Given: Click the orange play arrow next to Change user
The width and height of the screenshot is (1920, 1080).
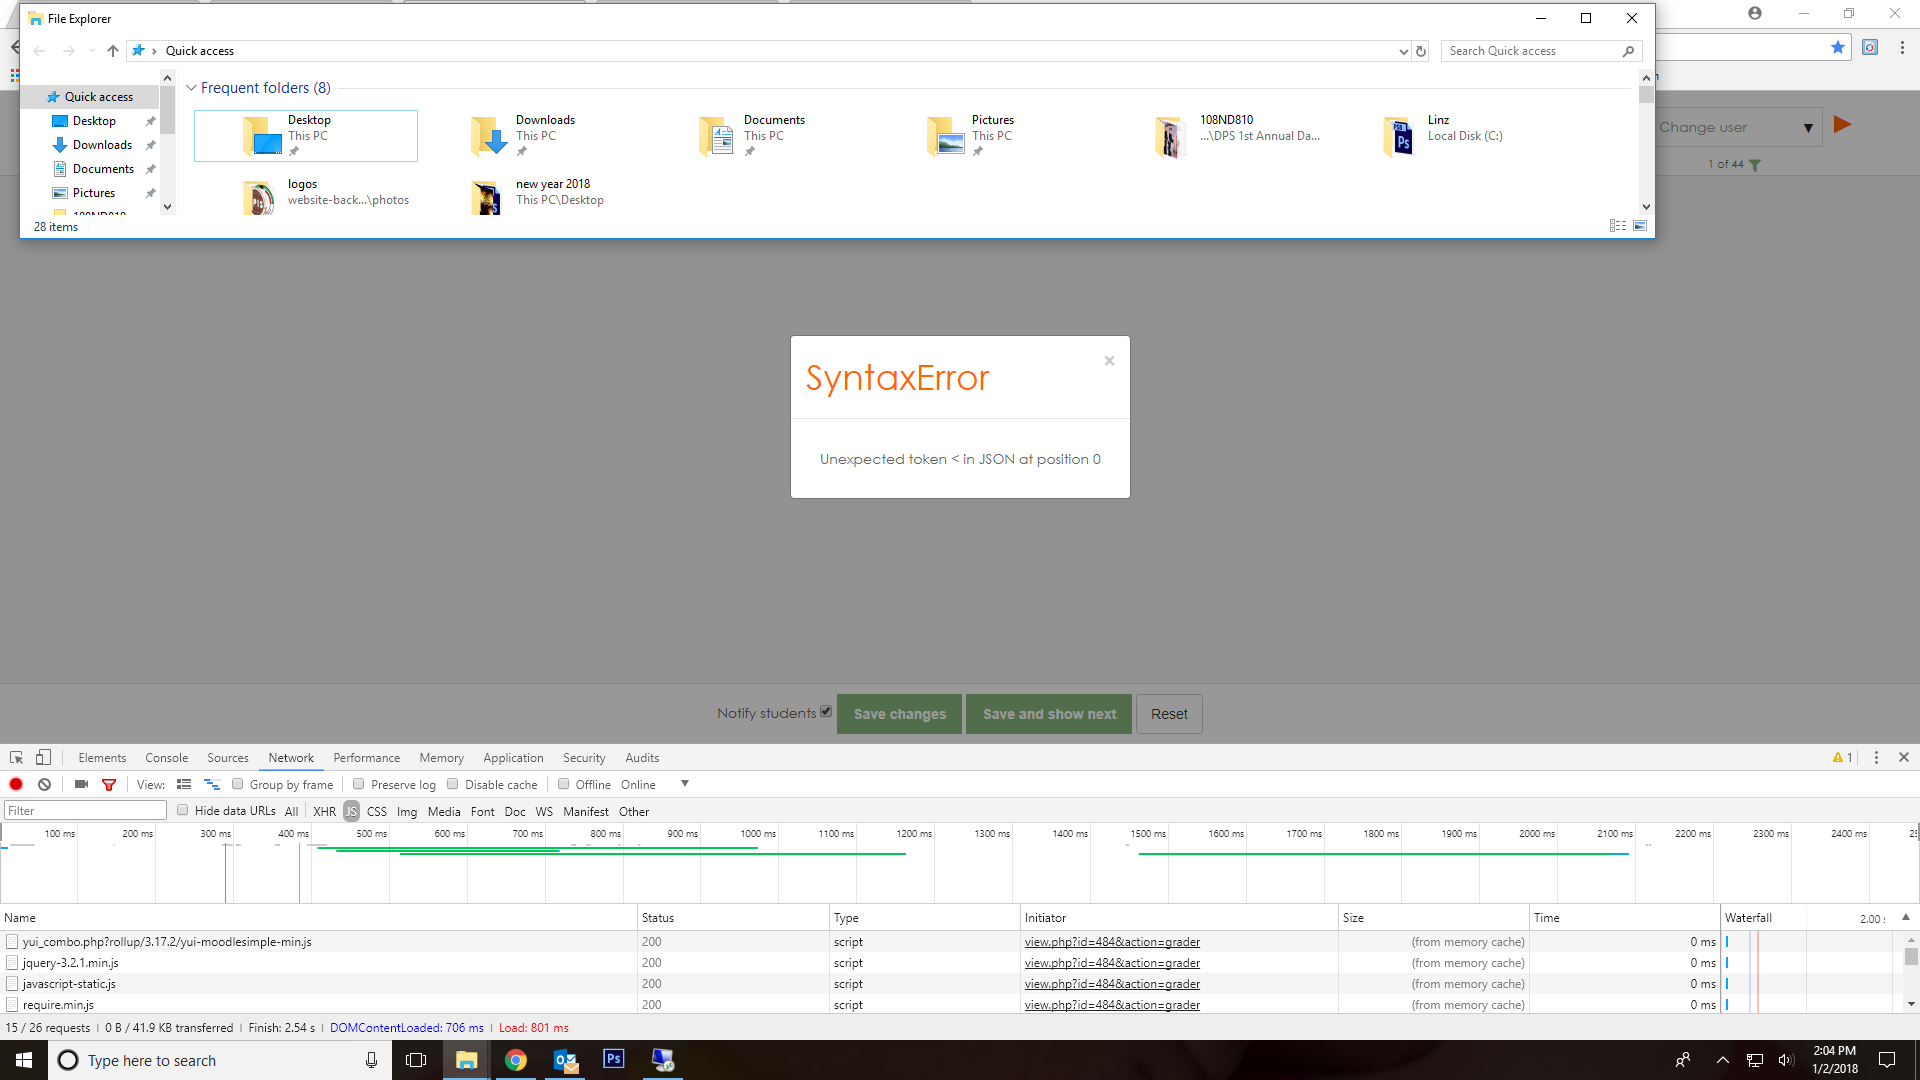Looking at the screenshot, I should click(x=1843, y=125).
